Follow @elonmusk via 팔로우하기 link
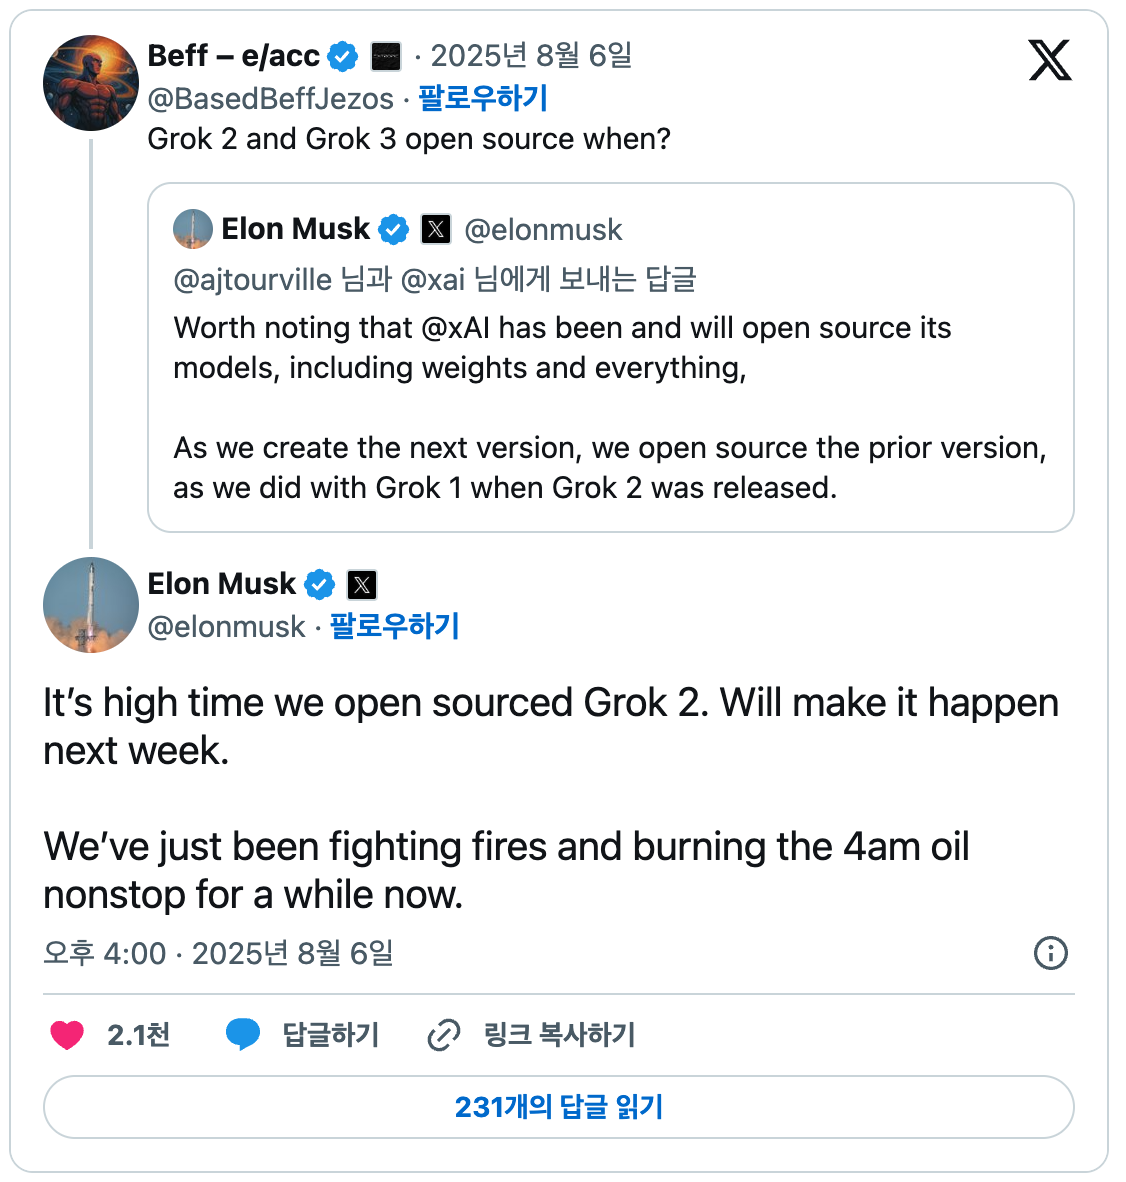The image size is (1126, 1182). 394,626
